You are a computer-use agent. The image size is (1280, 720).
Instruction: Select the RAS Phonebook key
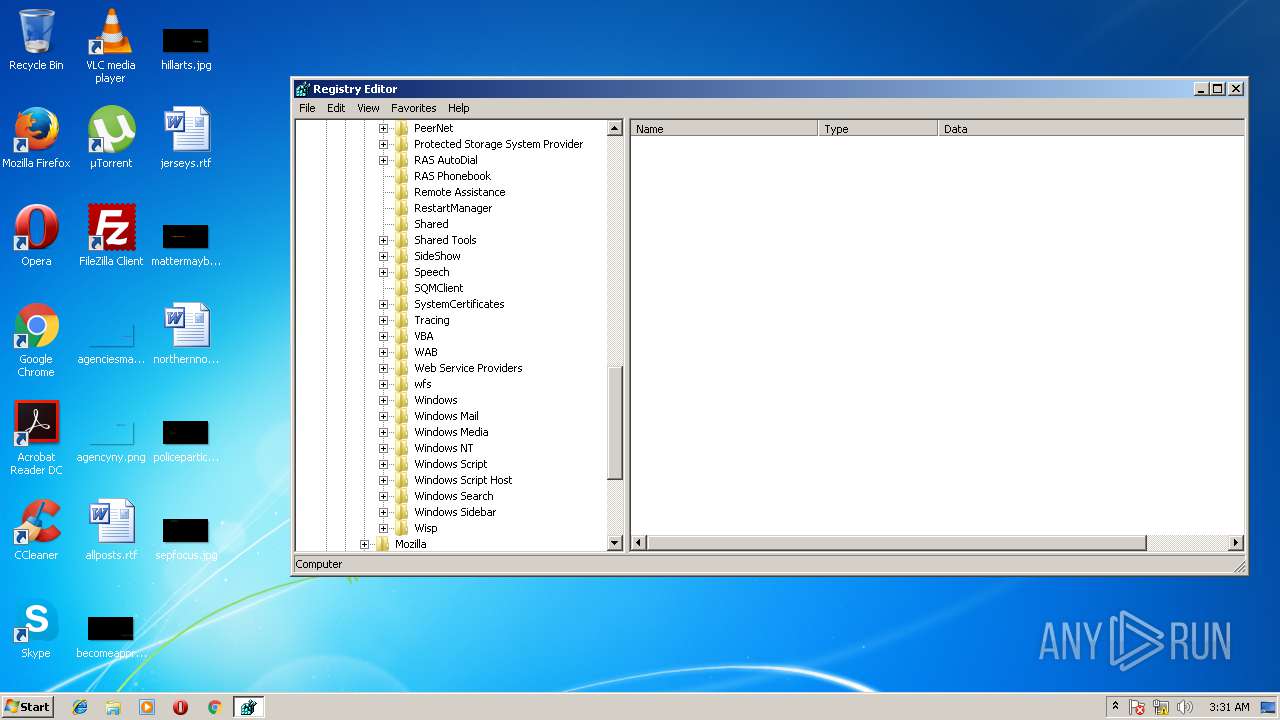coord(452,176)
